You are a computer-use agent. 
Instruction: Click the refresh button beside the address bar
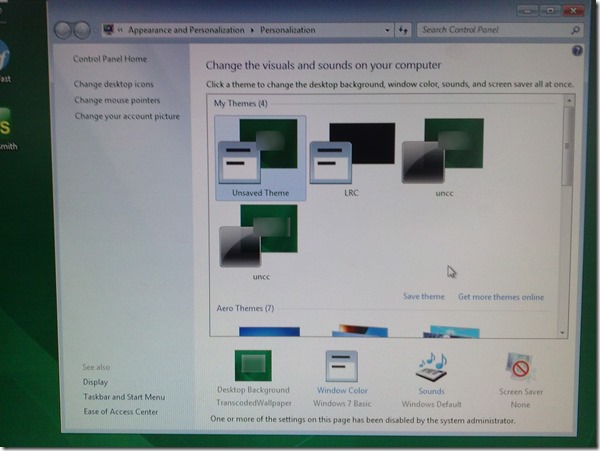[x=402, y=31]
